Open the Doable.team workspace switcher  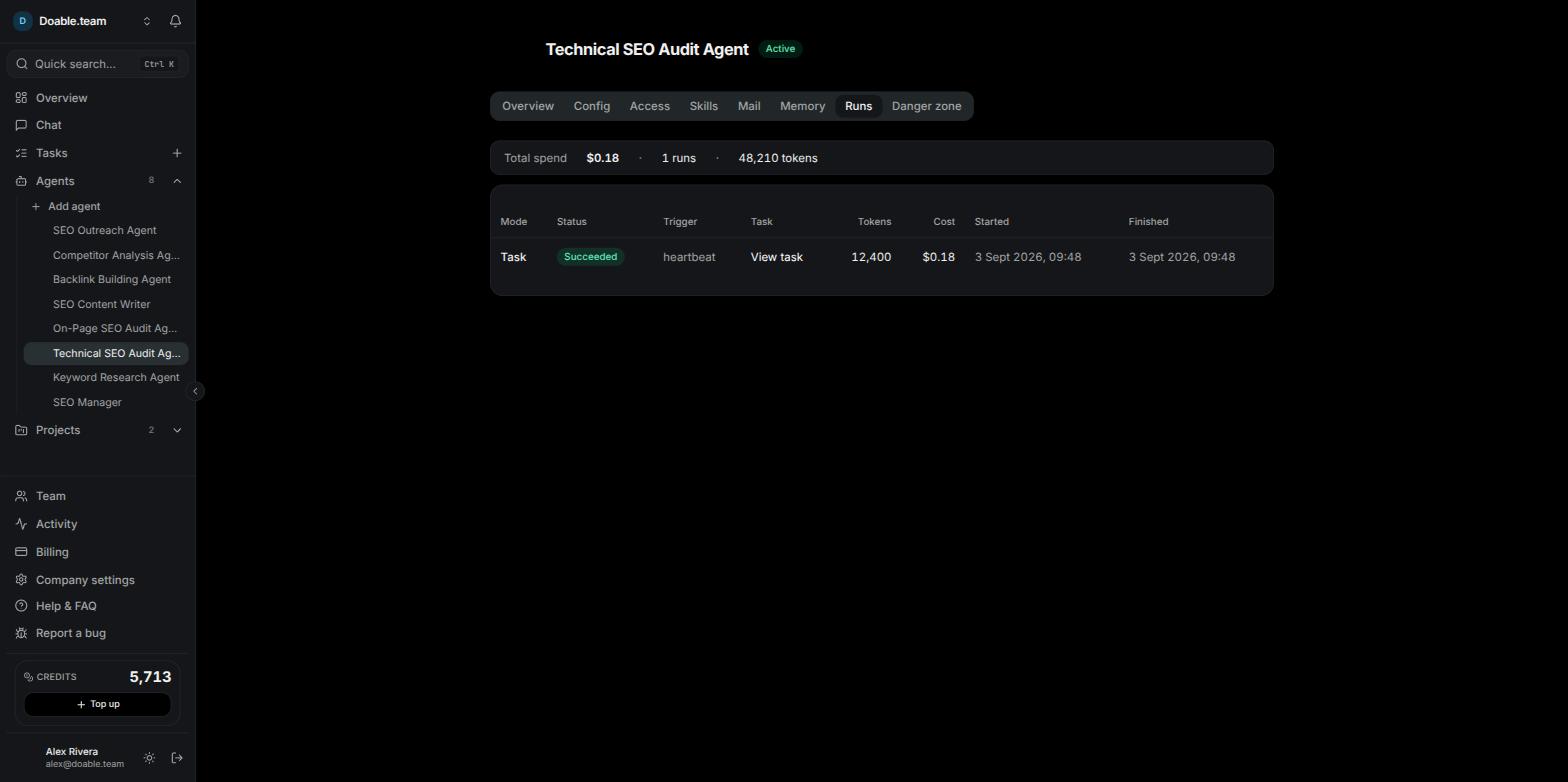coord(82,21)
